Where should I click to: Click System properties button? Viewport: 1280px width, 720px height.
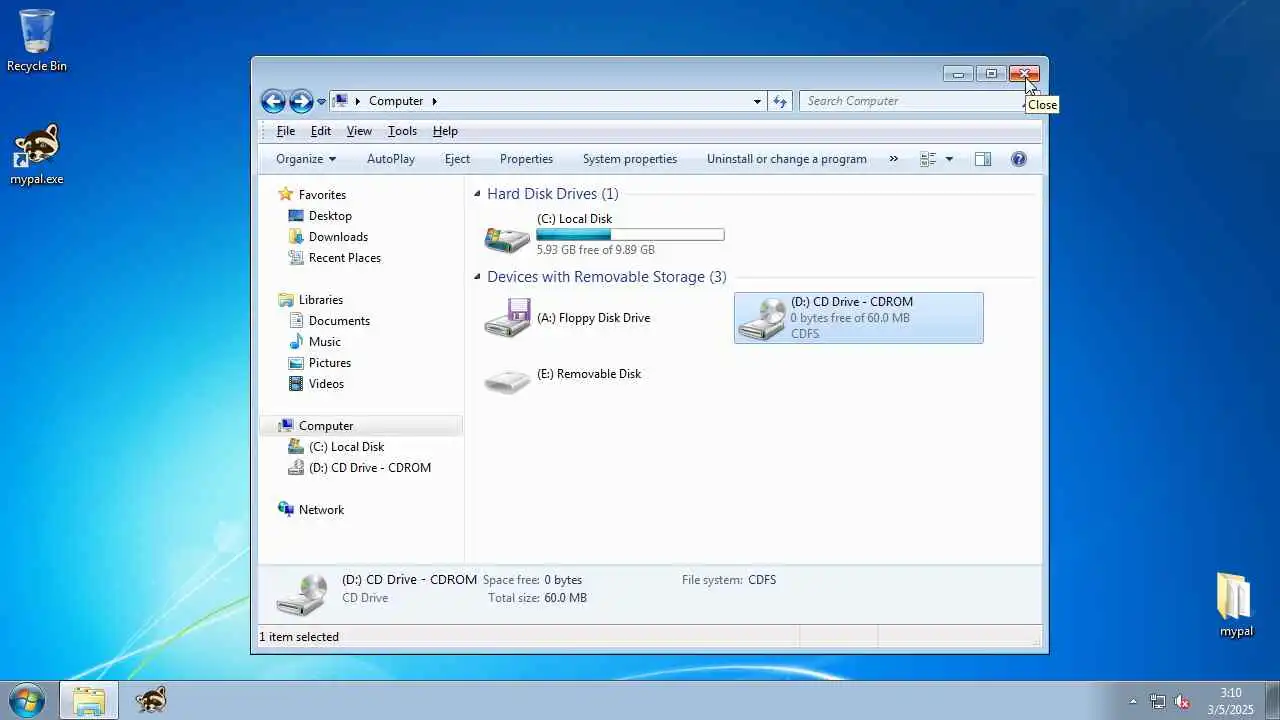[630, 159]
